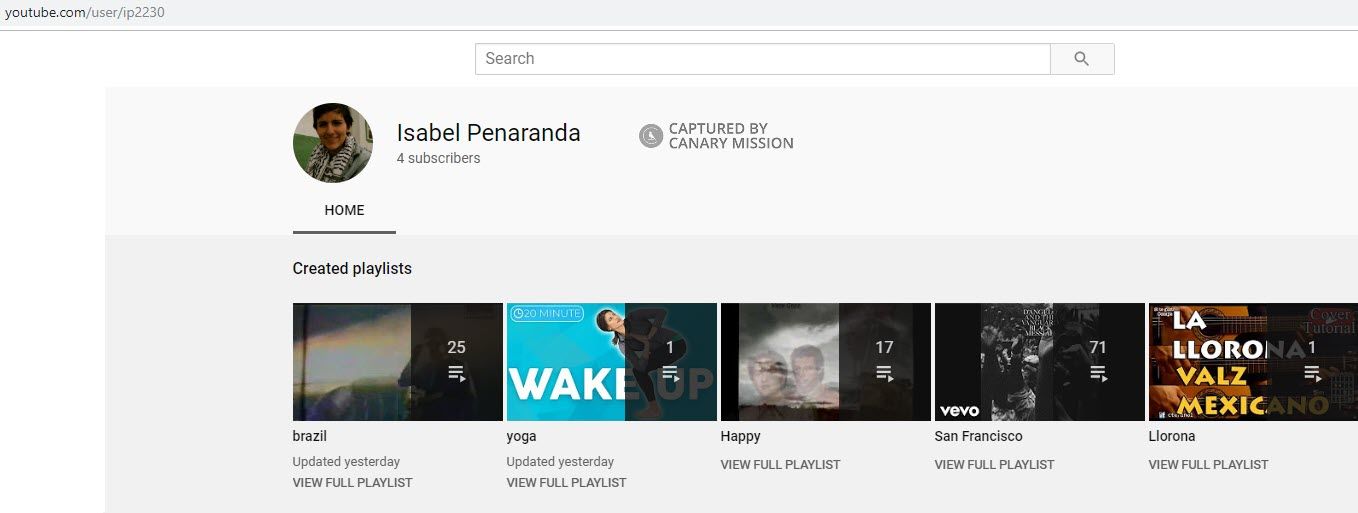
Task: Click the playlist icon on yoga thumbnail
Action: point(671,374)
